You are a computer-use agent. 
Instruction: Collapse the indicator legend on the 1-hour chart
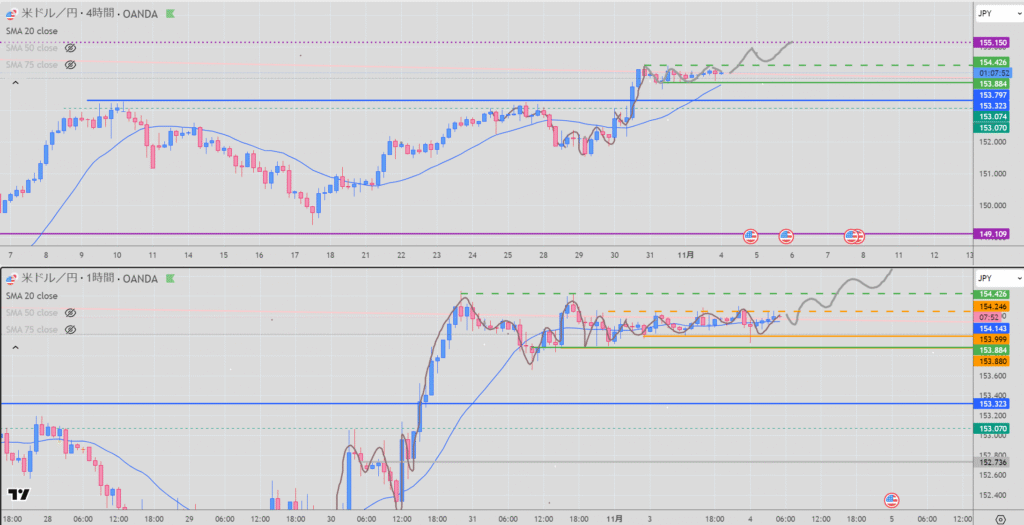tap(15, 346)
